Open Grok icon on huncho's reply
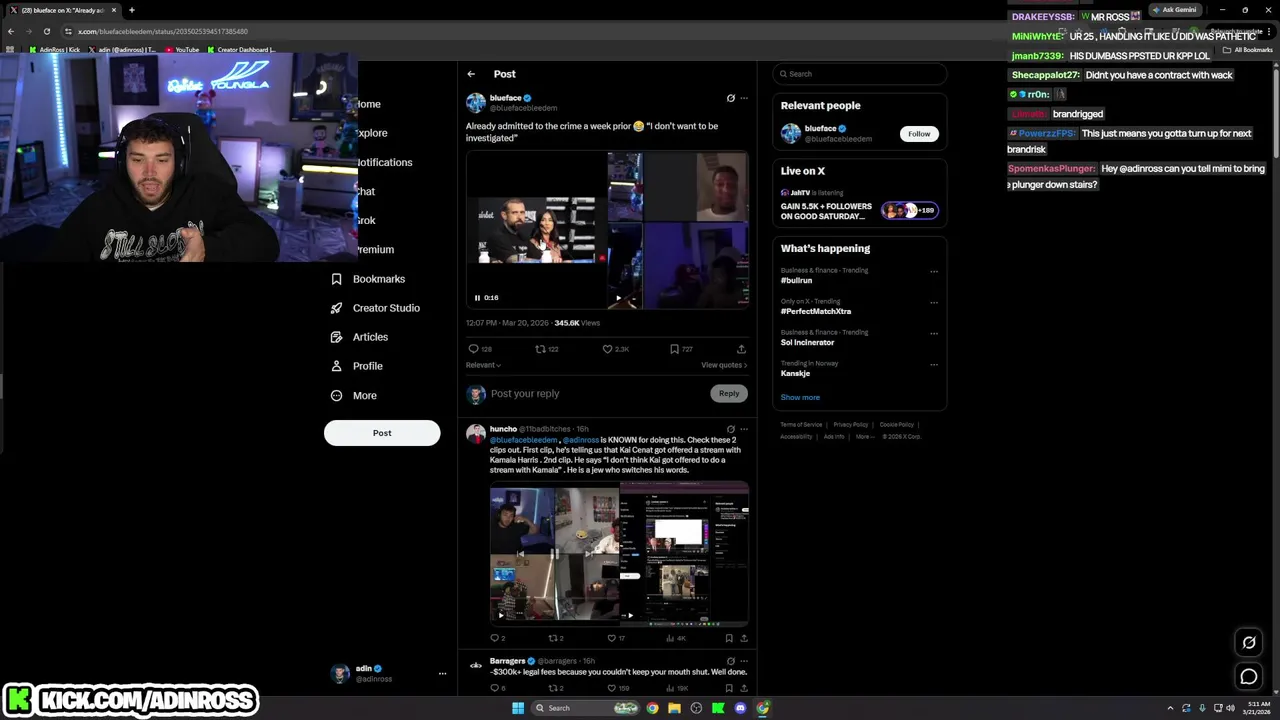This screenshot has height=720, width=1280. pyautogui.click(x=730, y=429)
